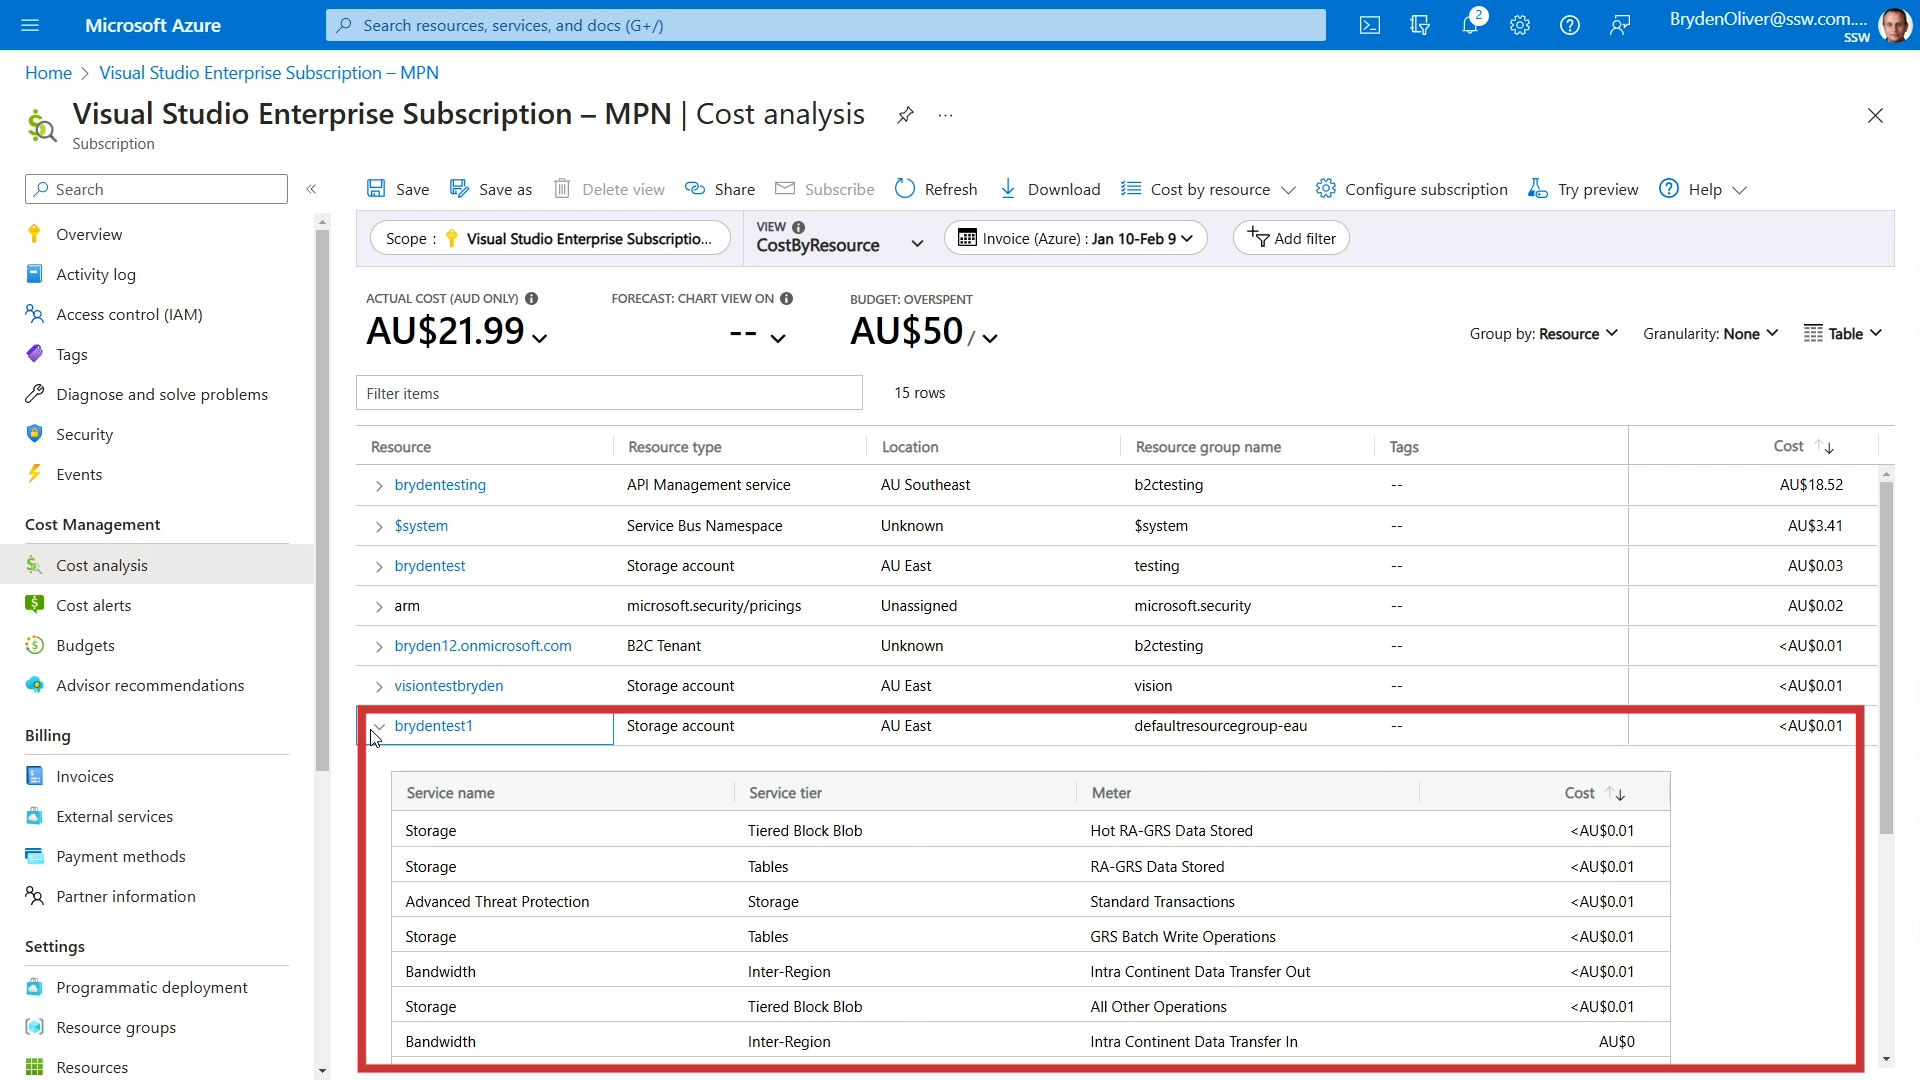
Task: Open the invoice date range dropdown
Action: [x=1075, y=239]
